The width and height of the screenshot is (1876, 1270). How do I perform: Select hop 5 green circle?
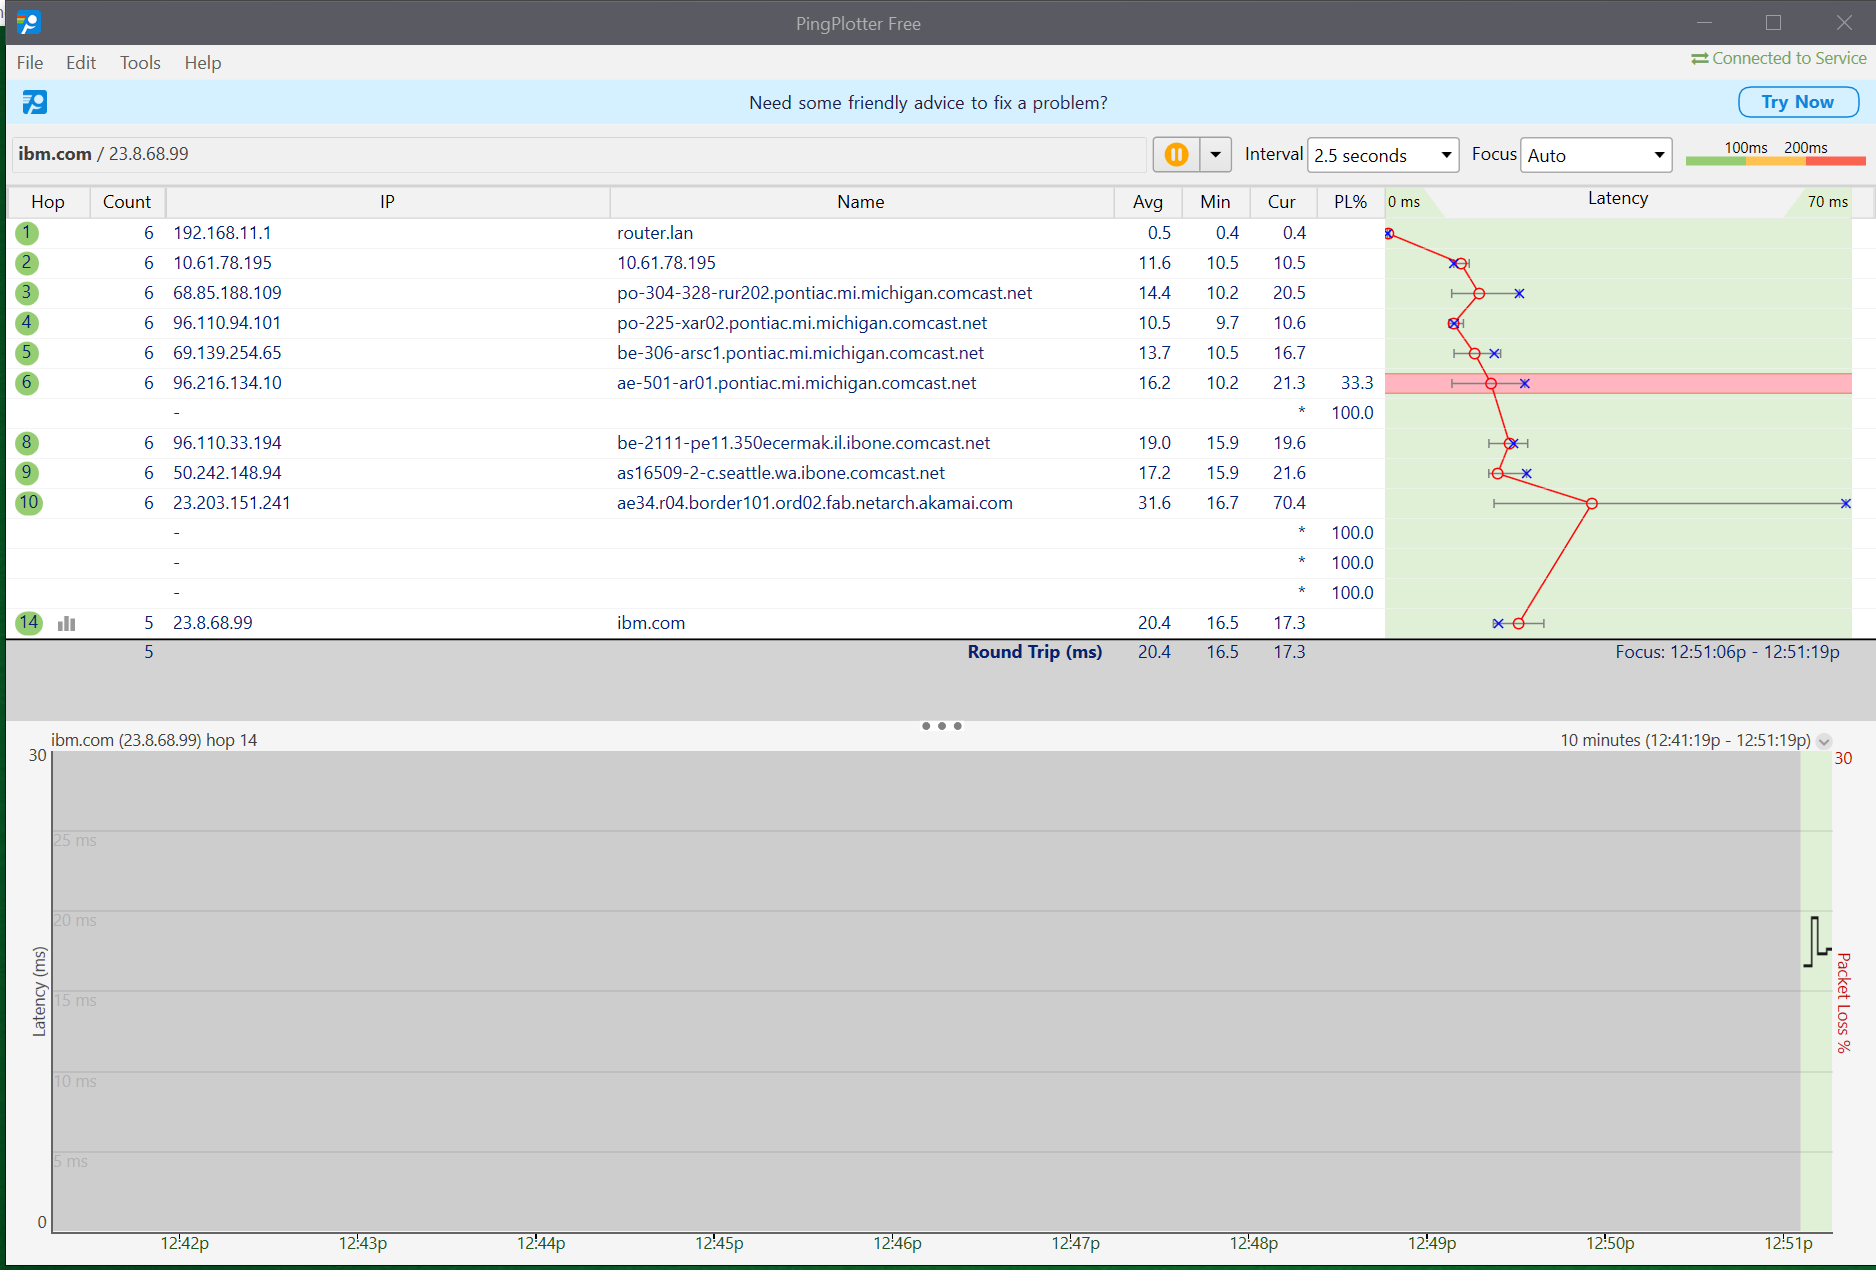[27, 353]
